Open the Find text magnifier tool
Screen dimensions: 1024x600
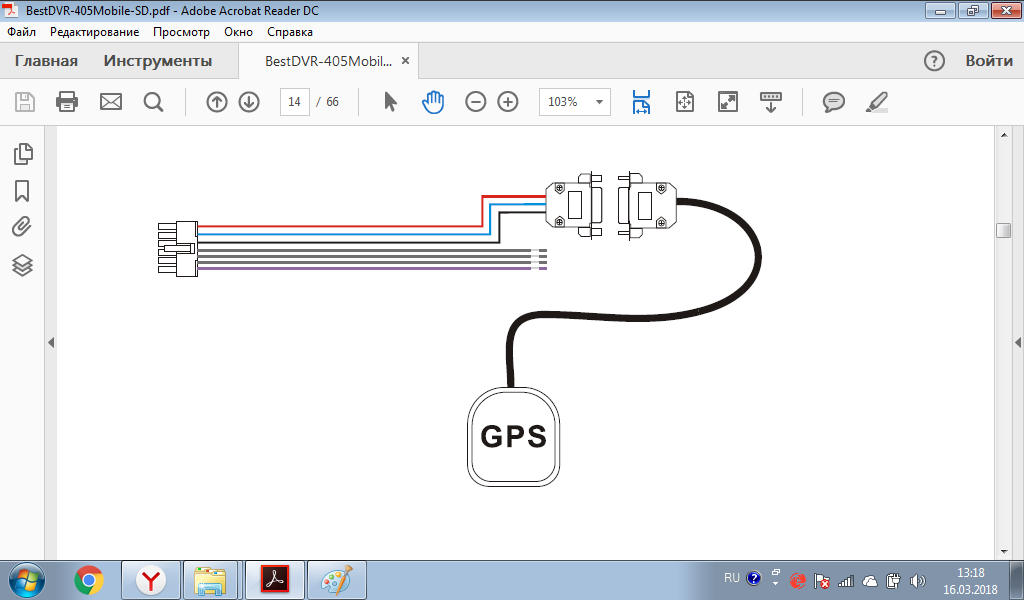click(x=153, y=102)
